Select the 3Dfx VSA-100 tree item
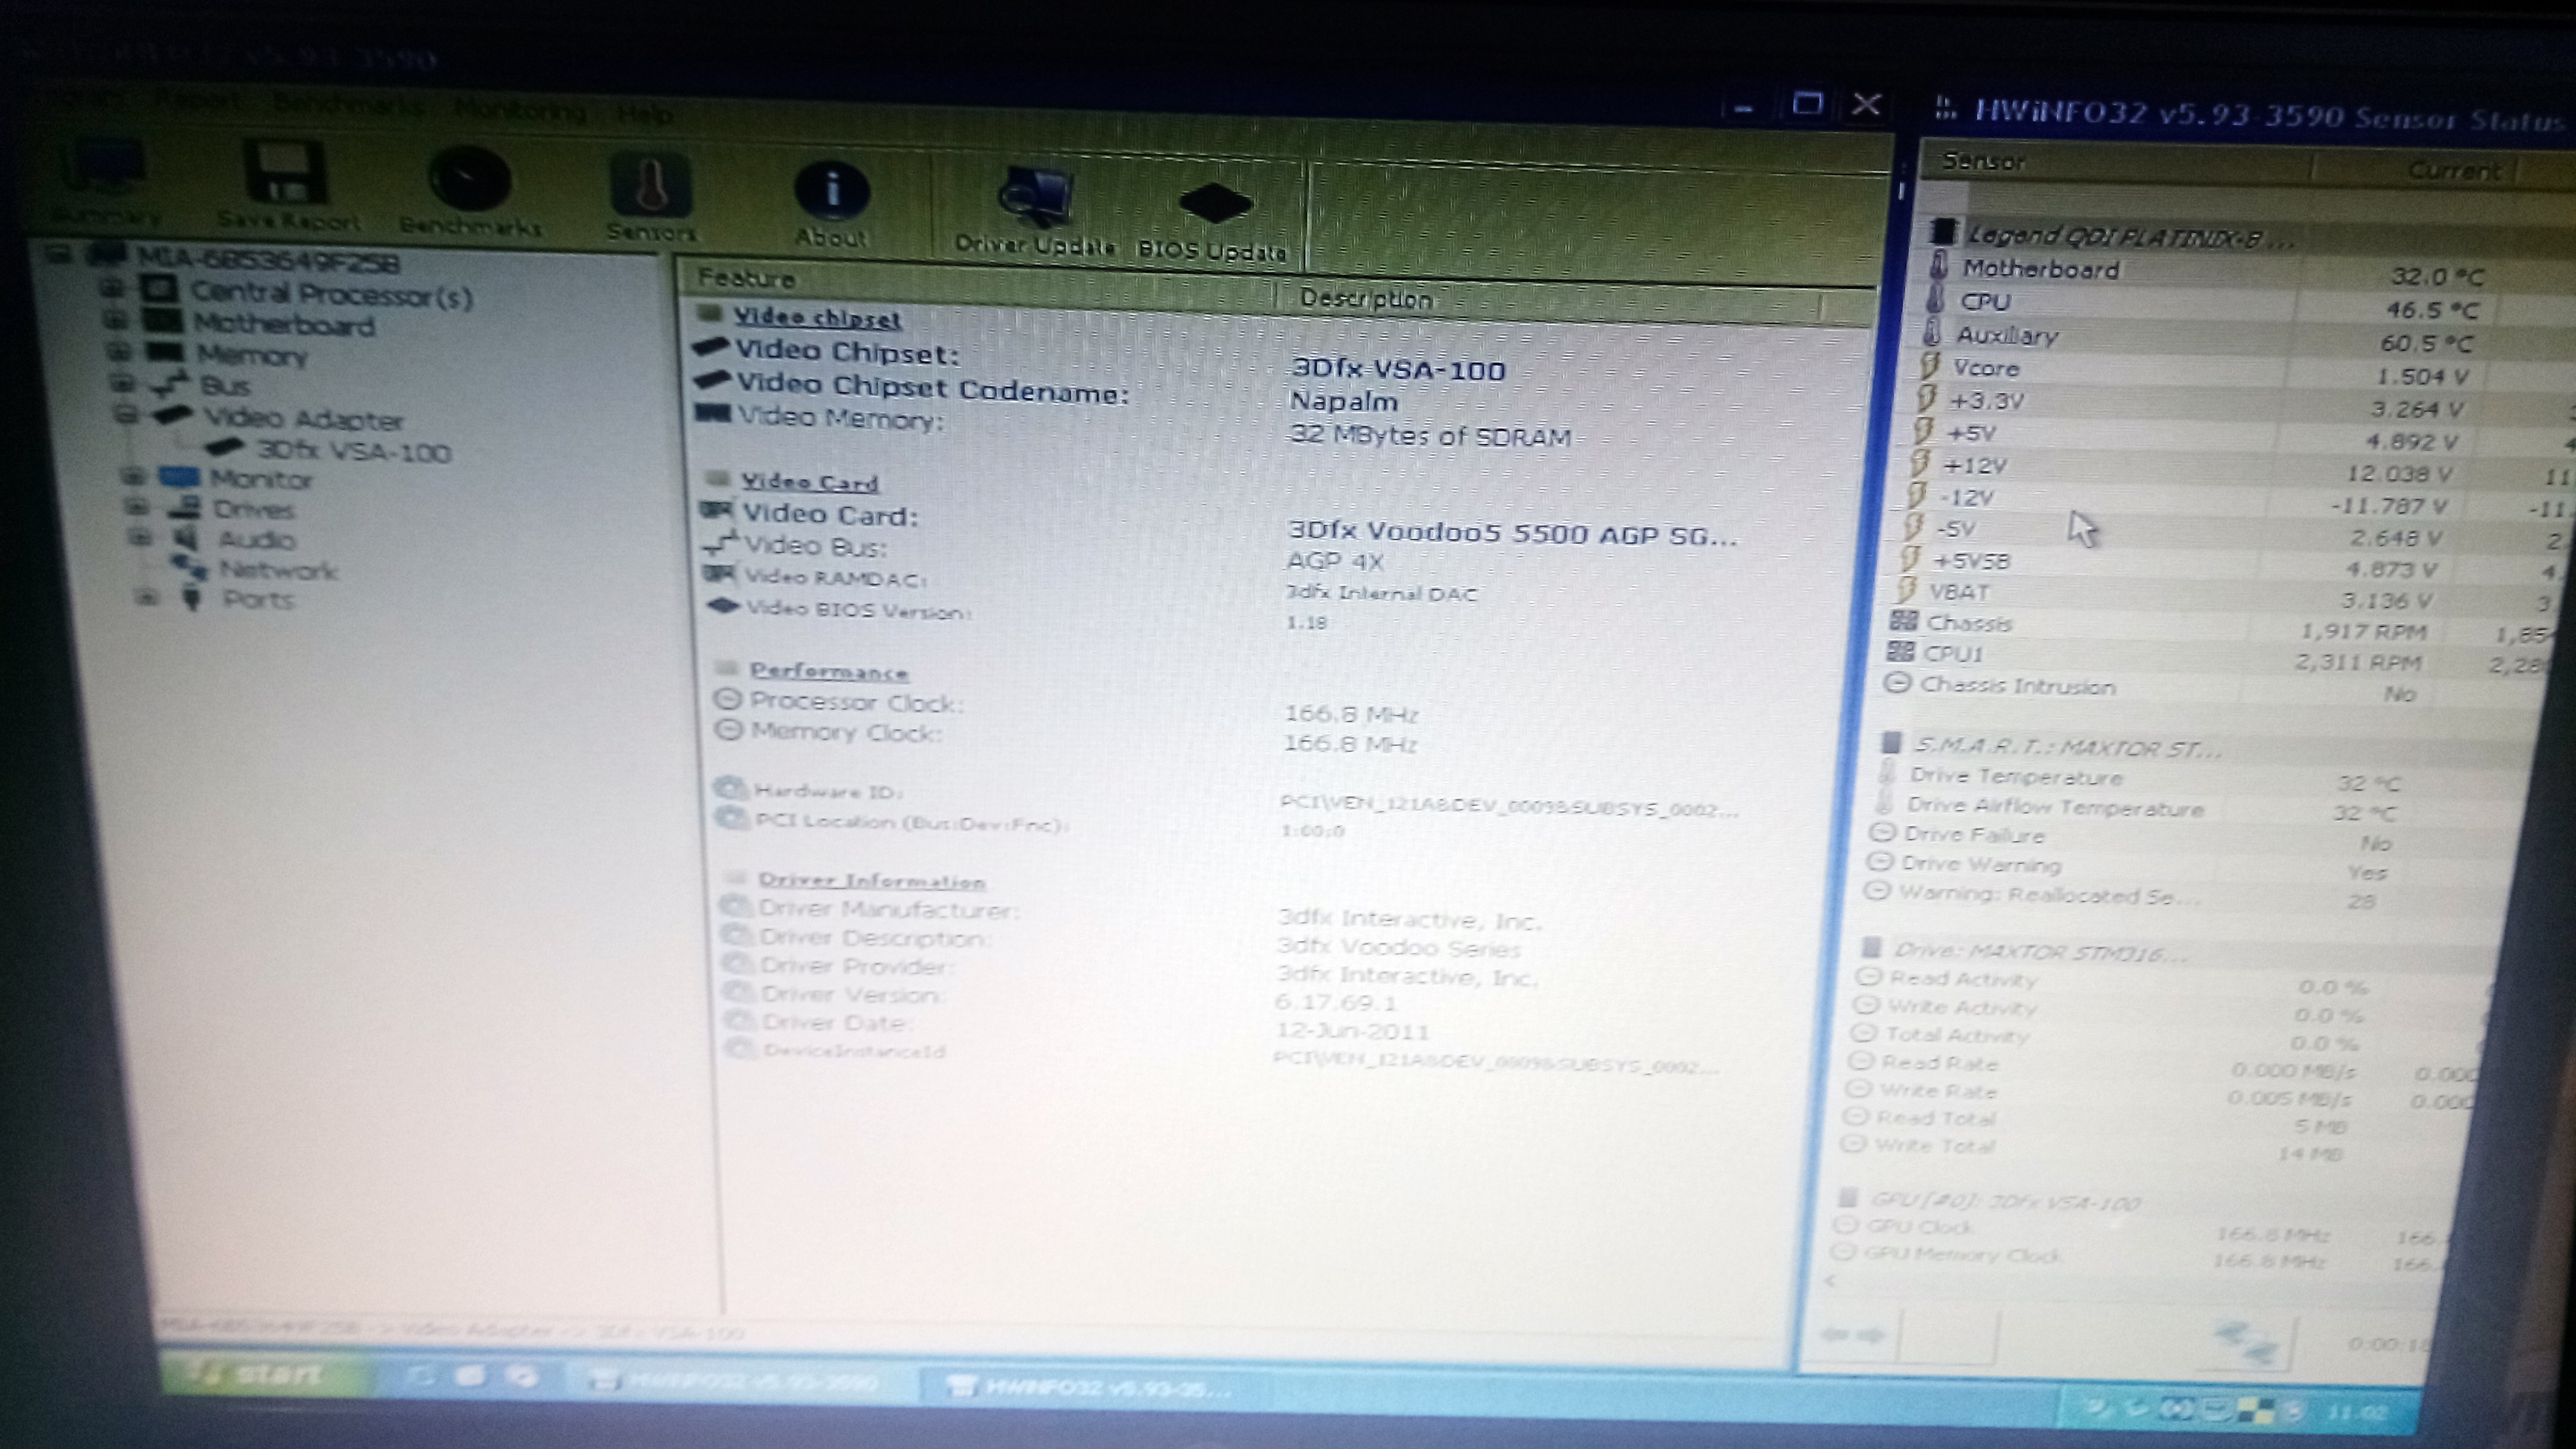Image resolution: width=2576 pixels, height=1449 pixels. coord(354,452)
